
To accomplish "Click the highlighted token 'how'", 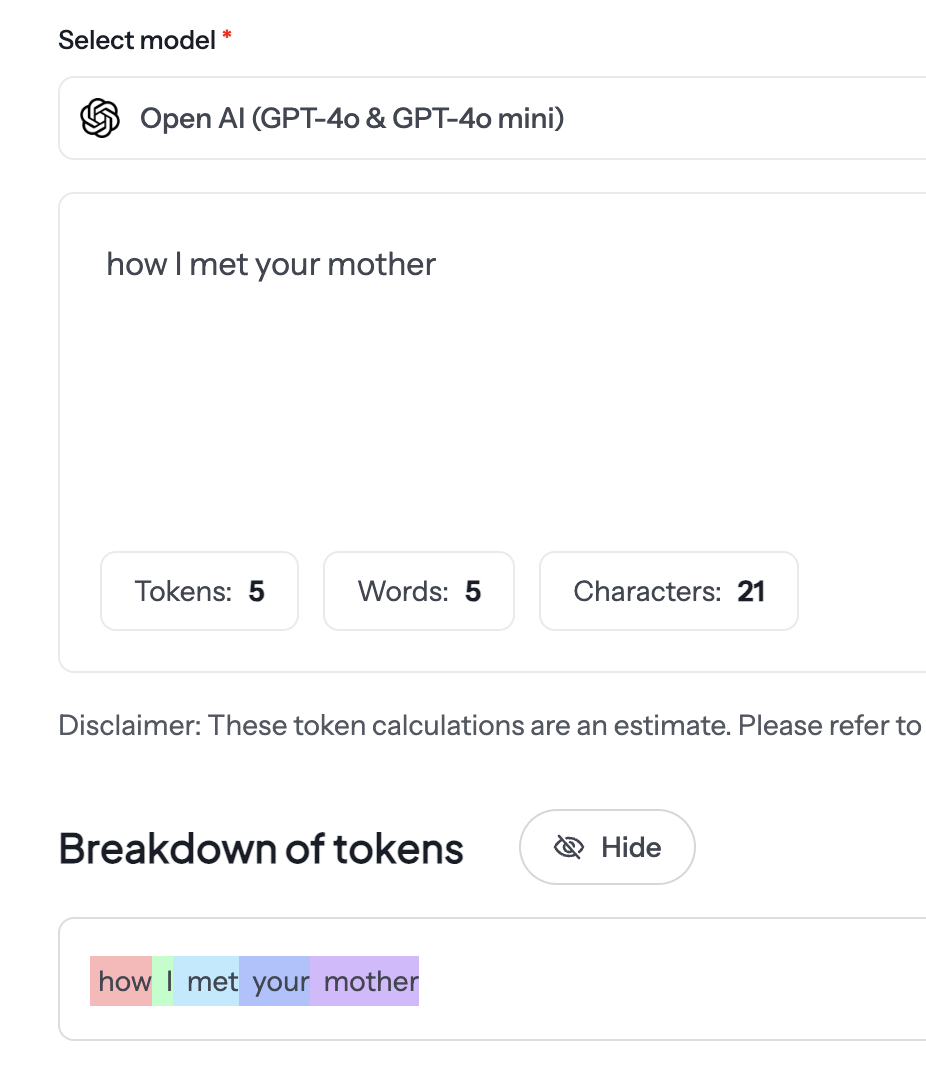I will pyautogui.click(x=122, y=981).
